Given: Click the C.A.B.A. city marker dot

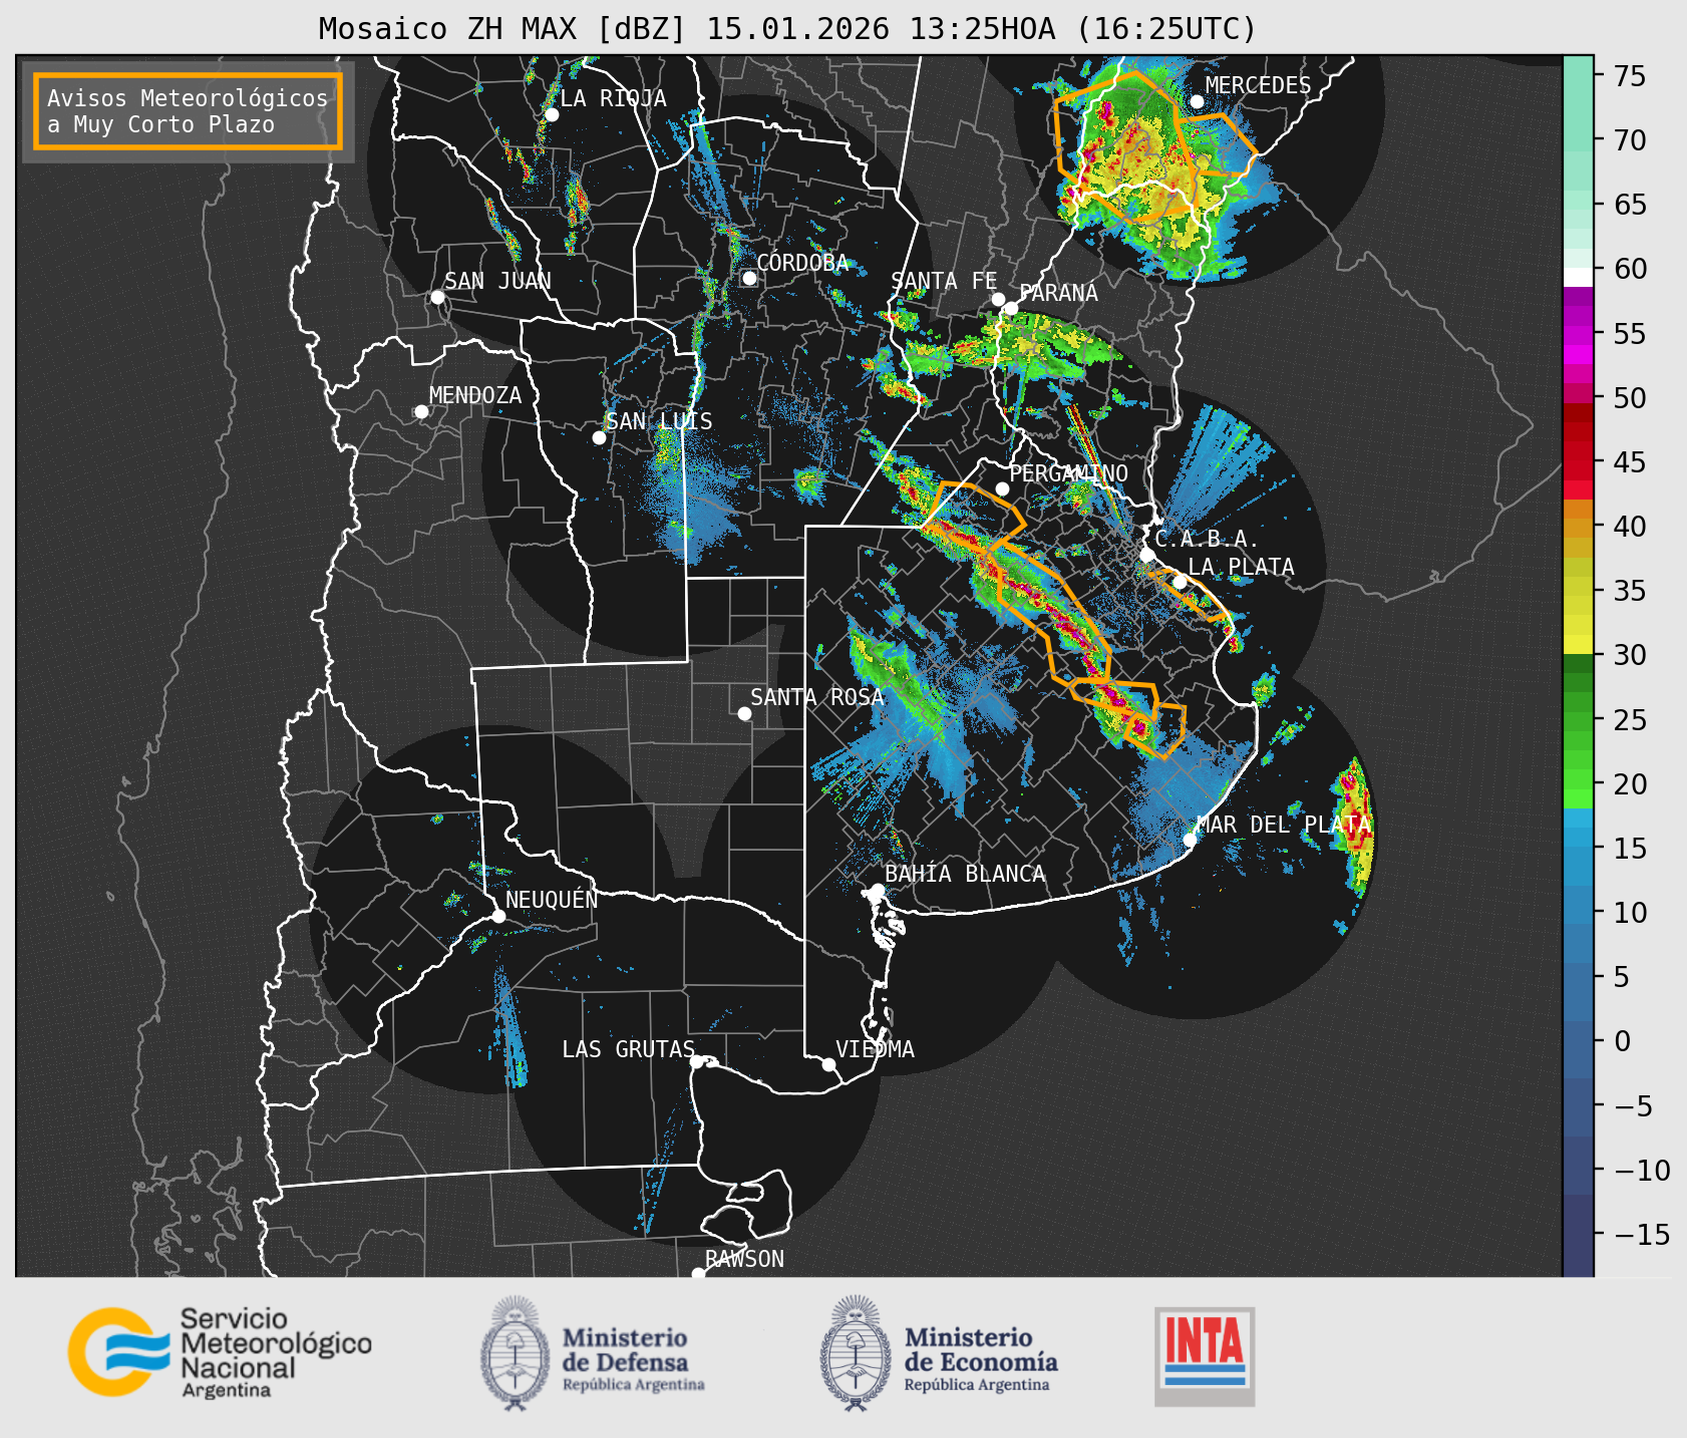Looking at the screenshot, I should click(1147, 555).
